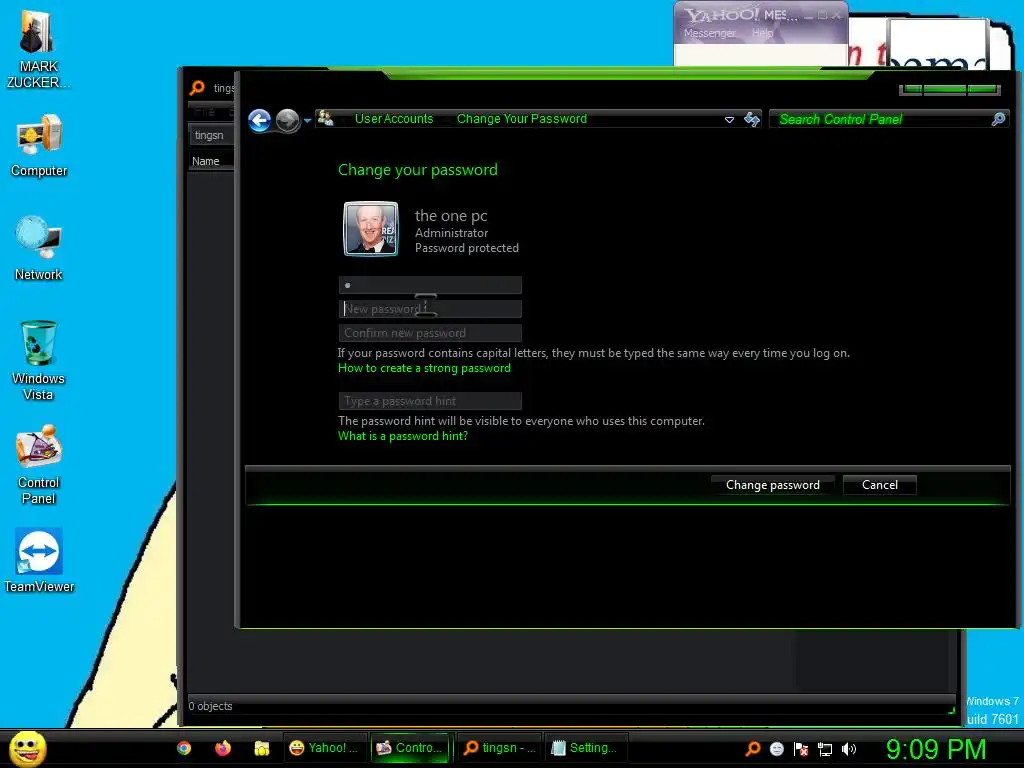Click the orange search tray icon

752,749
